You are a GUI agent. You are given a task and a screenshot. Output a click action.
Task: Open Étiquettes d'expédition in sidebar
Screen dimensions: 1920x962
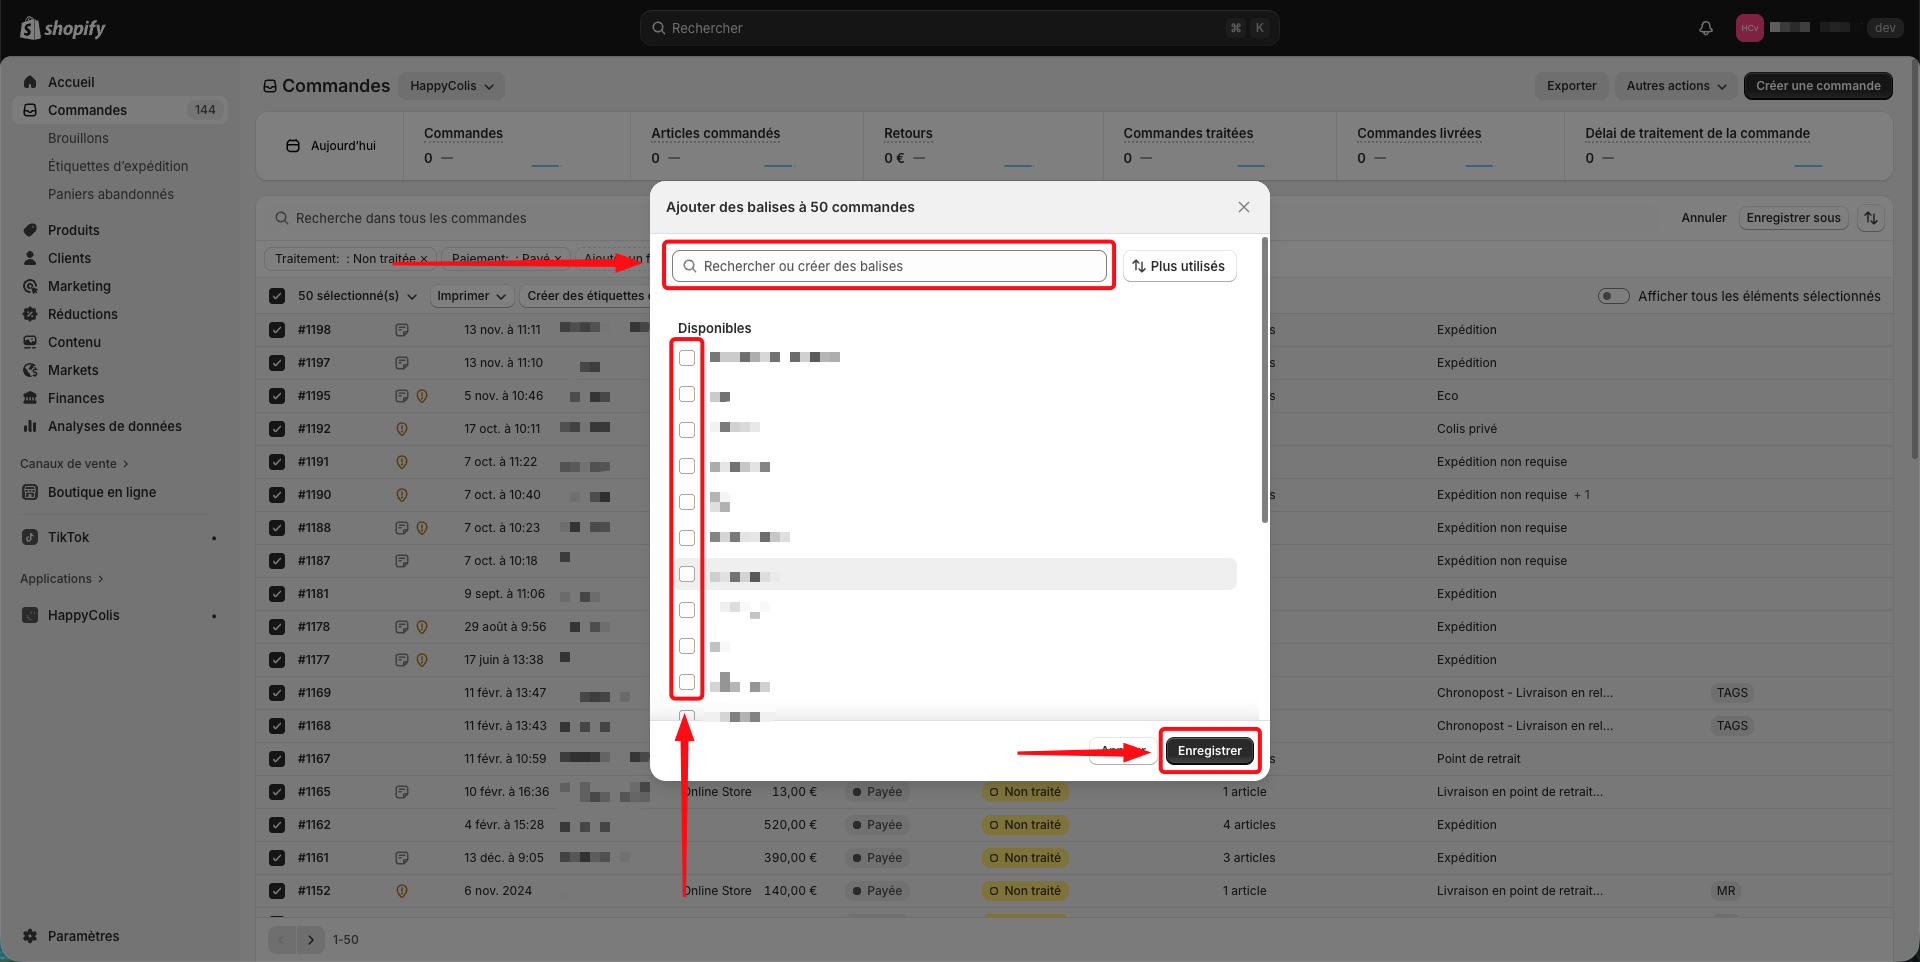[x=118, y=166]
